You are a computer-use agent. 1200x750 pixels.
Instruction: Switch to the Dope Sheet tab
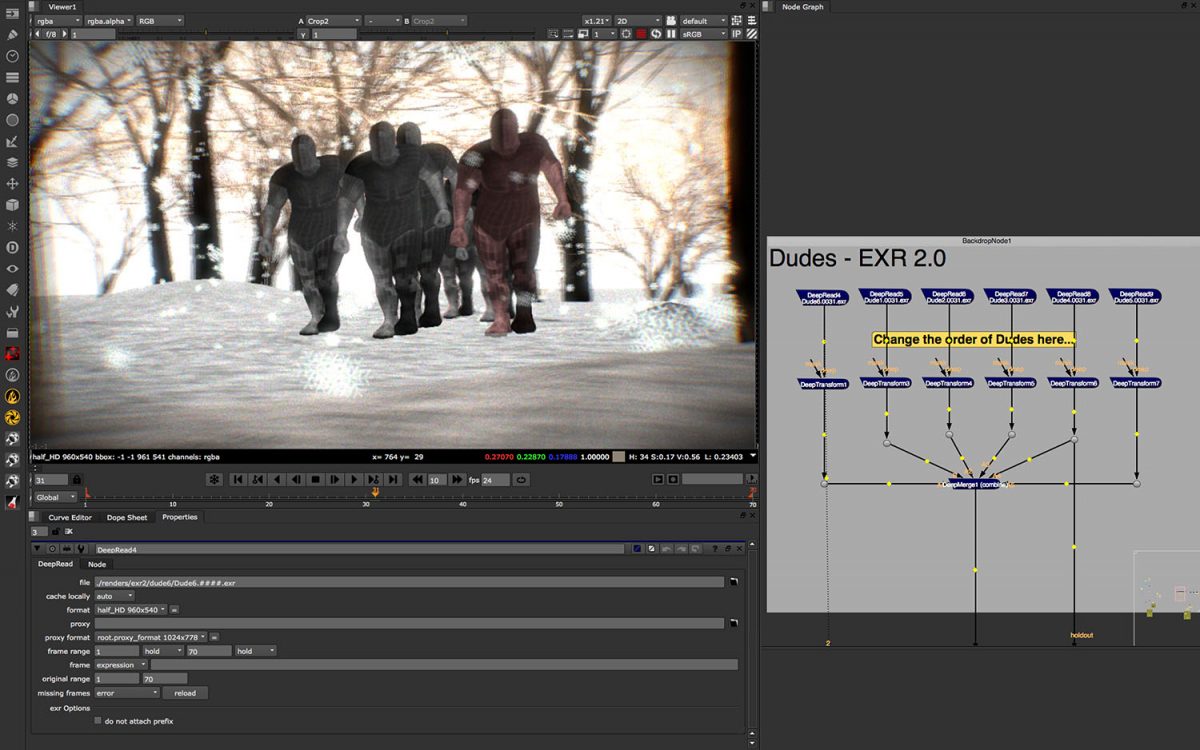coord(126,517)
